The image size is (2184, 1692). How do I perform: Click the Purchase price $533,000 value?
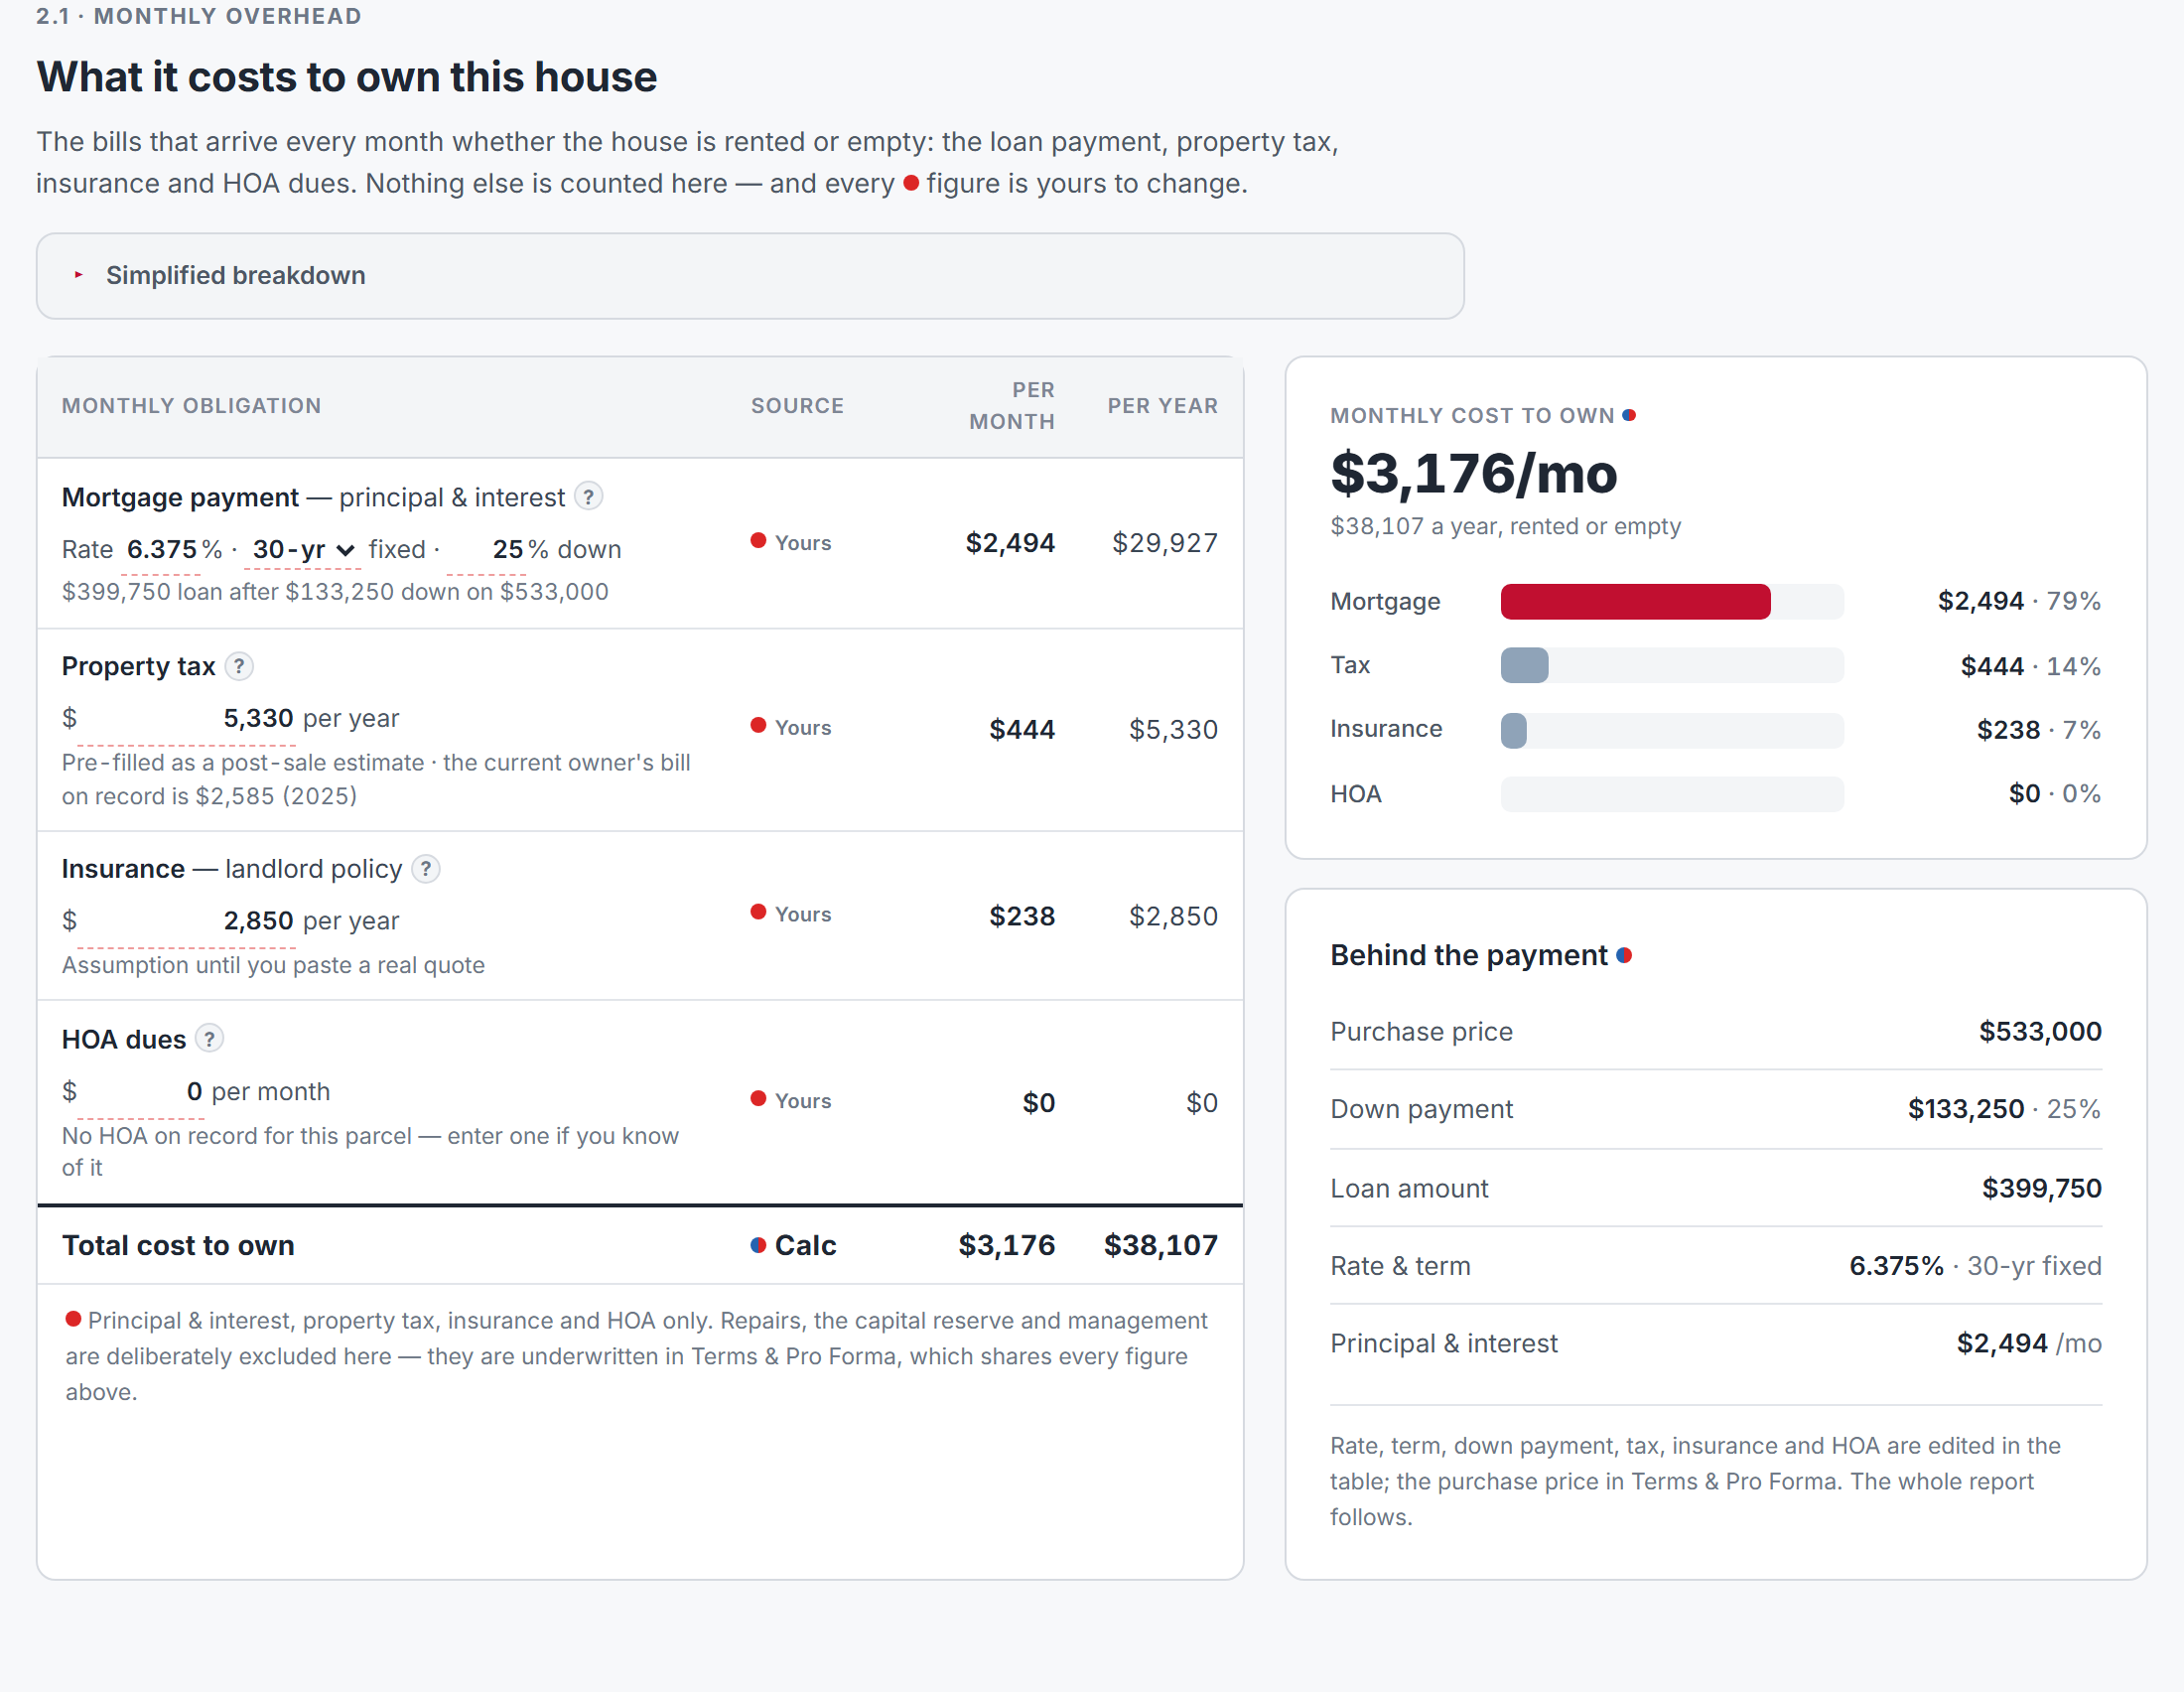point(2040,1032)
